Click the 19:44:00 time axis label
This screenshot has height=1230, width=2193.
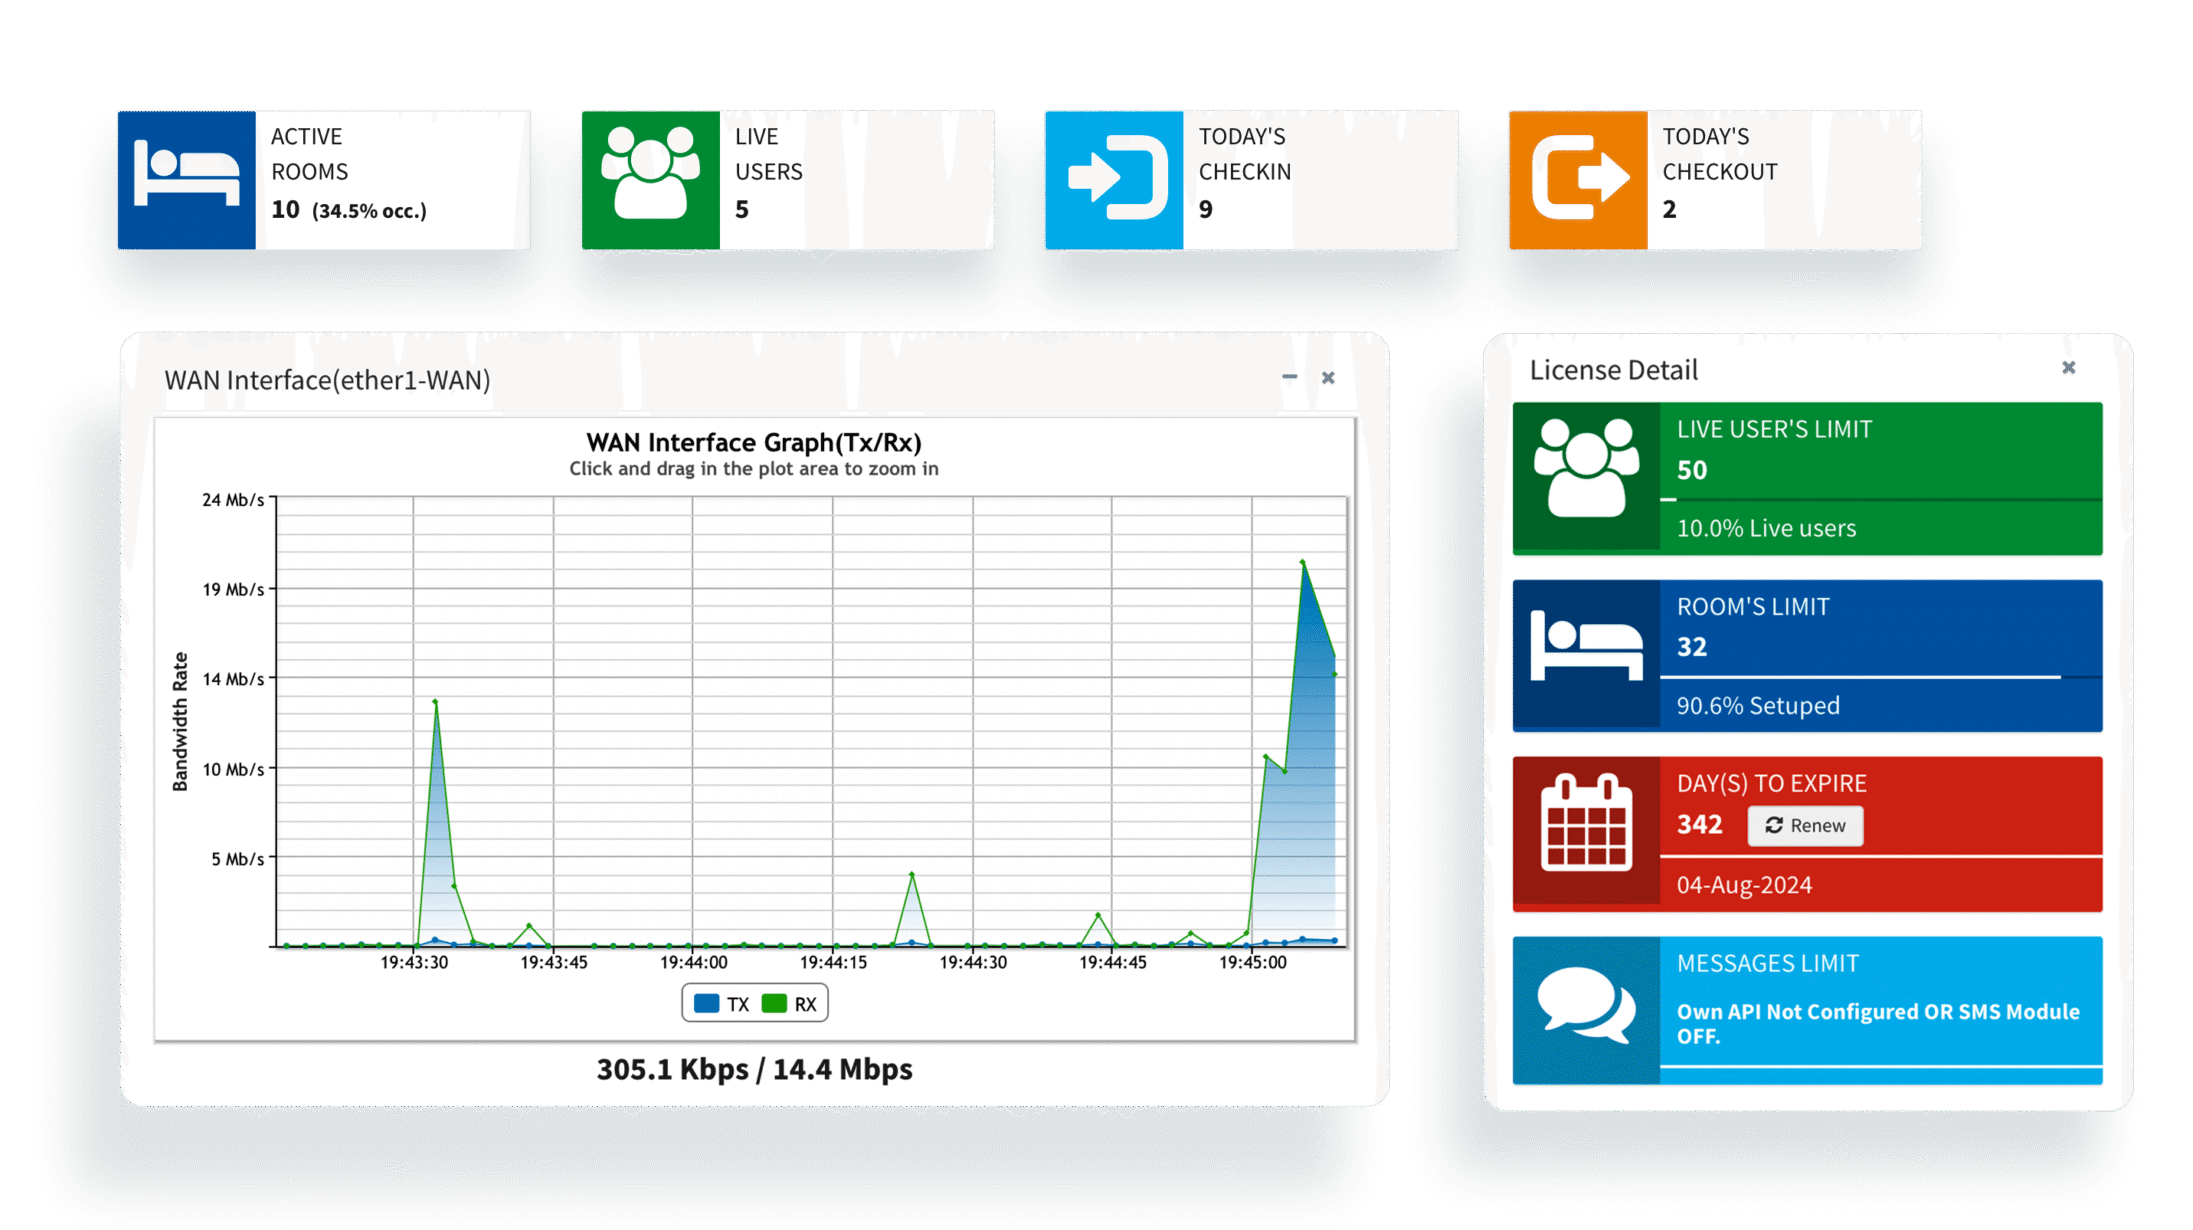click(x=693, y=963)
